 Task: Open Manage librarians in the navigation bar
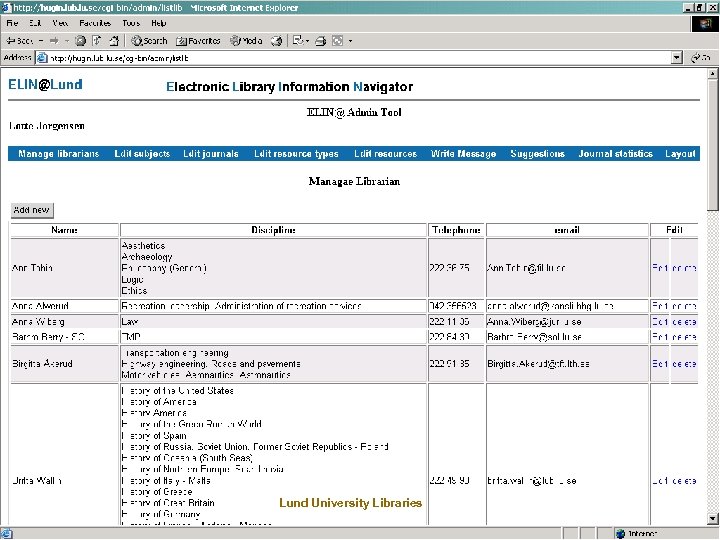59,154
